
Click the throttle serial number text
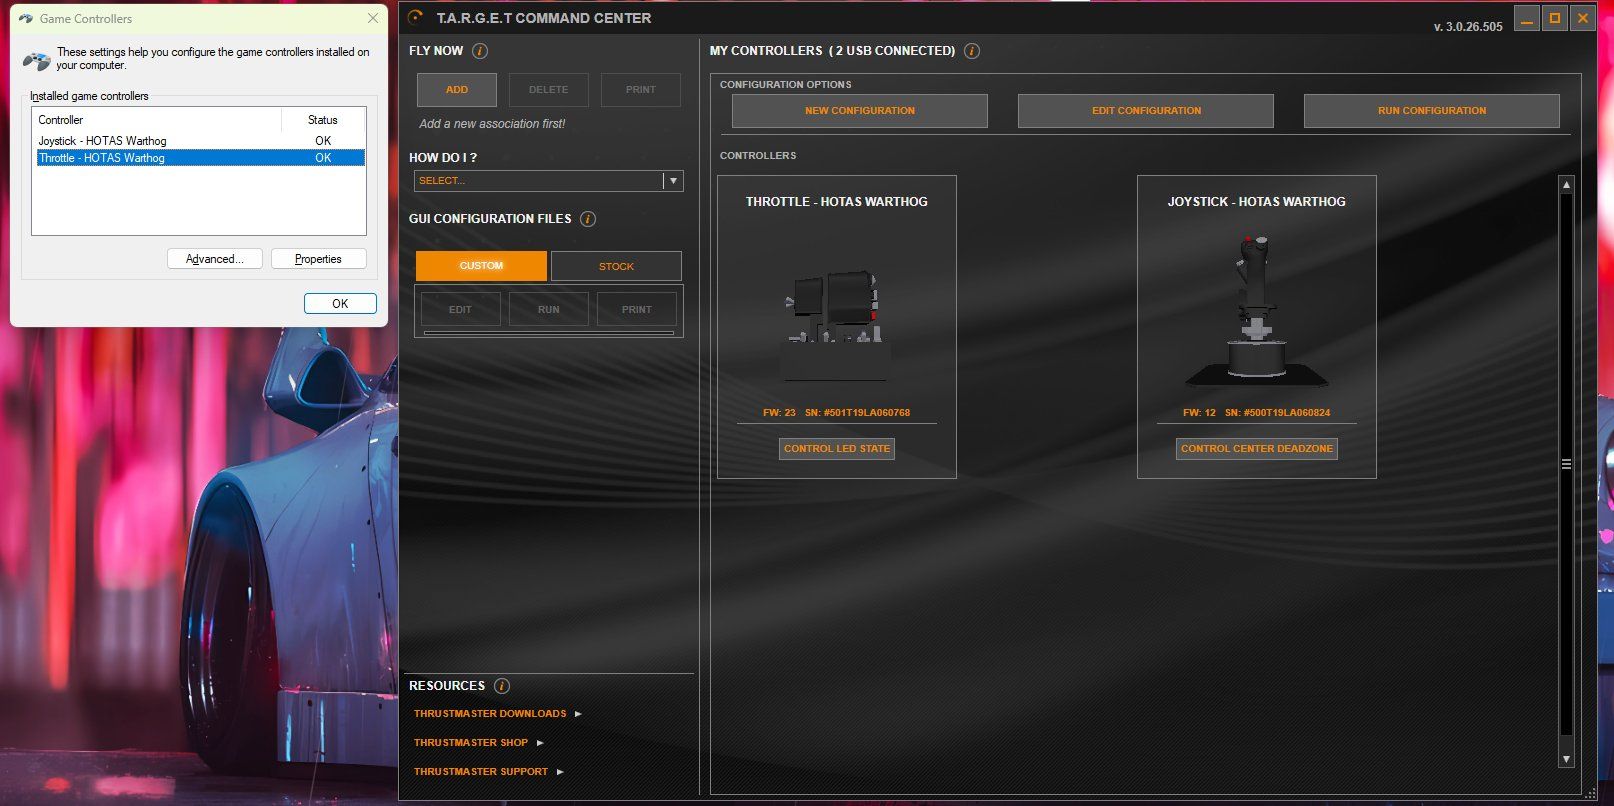(857, 413)
